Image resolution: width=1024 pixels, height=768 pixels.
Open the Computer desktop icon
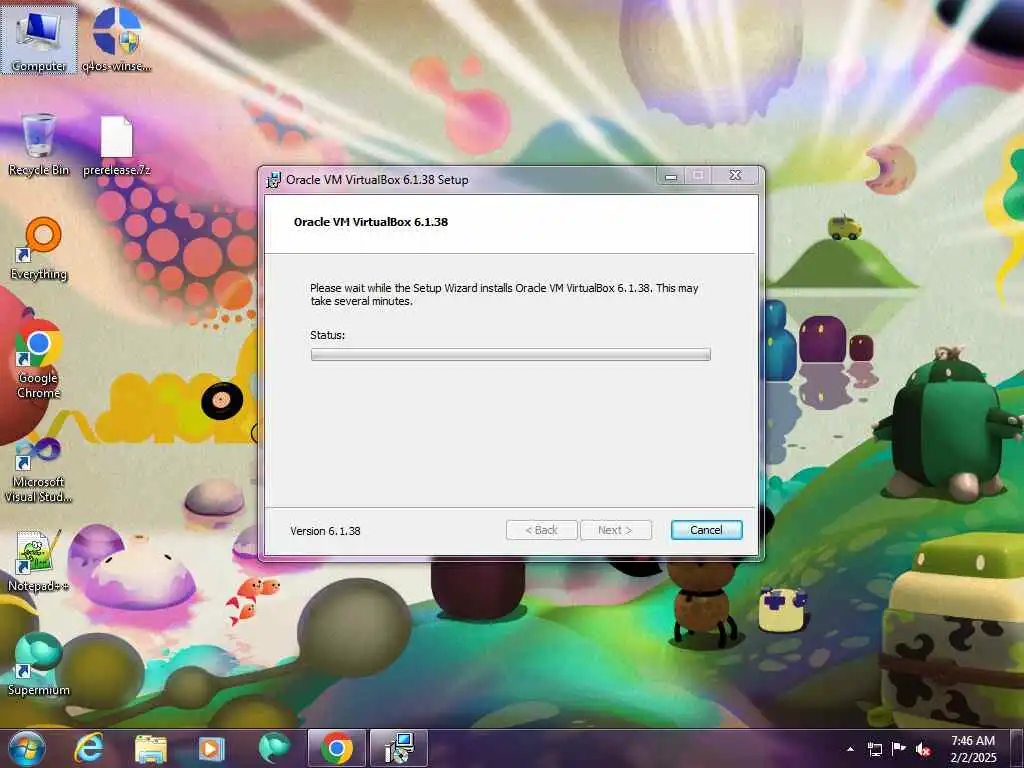tap(39, 40)
